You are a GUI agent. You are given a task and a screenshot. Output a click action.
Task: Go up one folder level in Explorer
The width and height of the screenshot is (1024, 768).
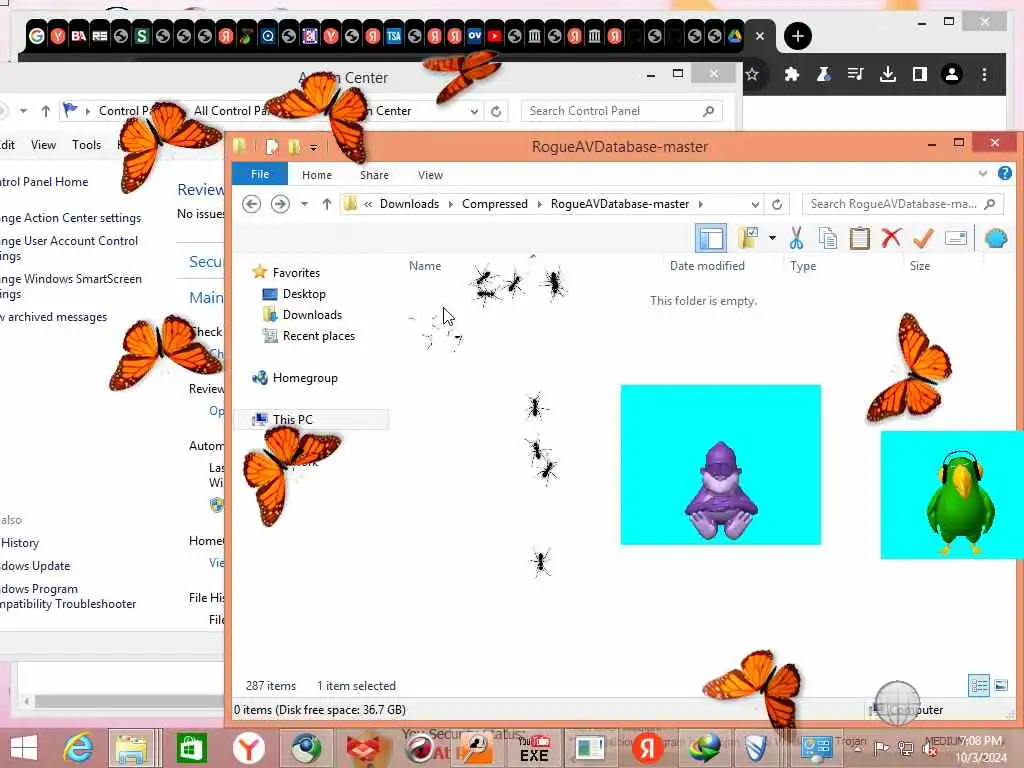(x=327, y=204)
